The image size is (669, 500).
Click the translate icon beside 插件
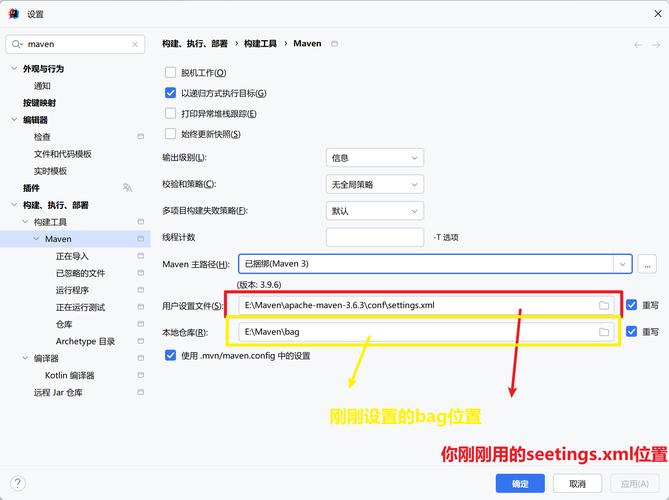point(127,187)
